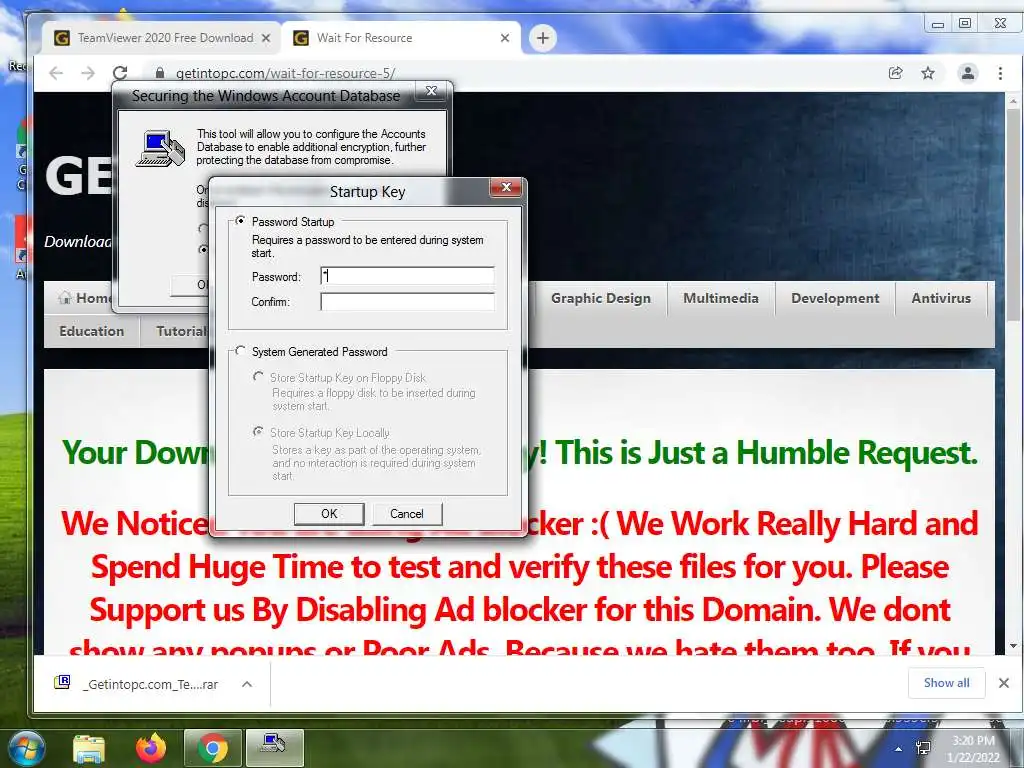Open the Education menu item
Viewport: 1024px width, 768px height.
91,331
